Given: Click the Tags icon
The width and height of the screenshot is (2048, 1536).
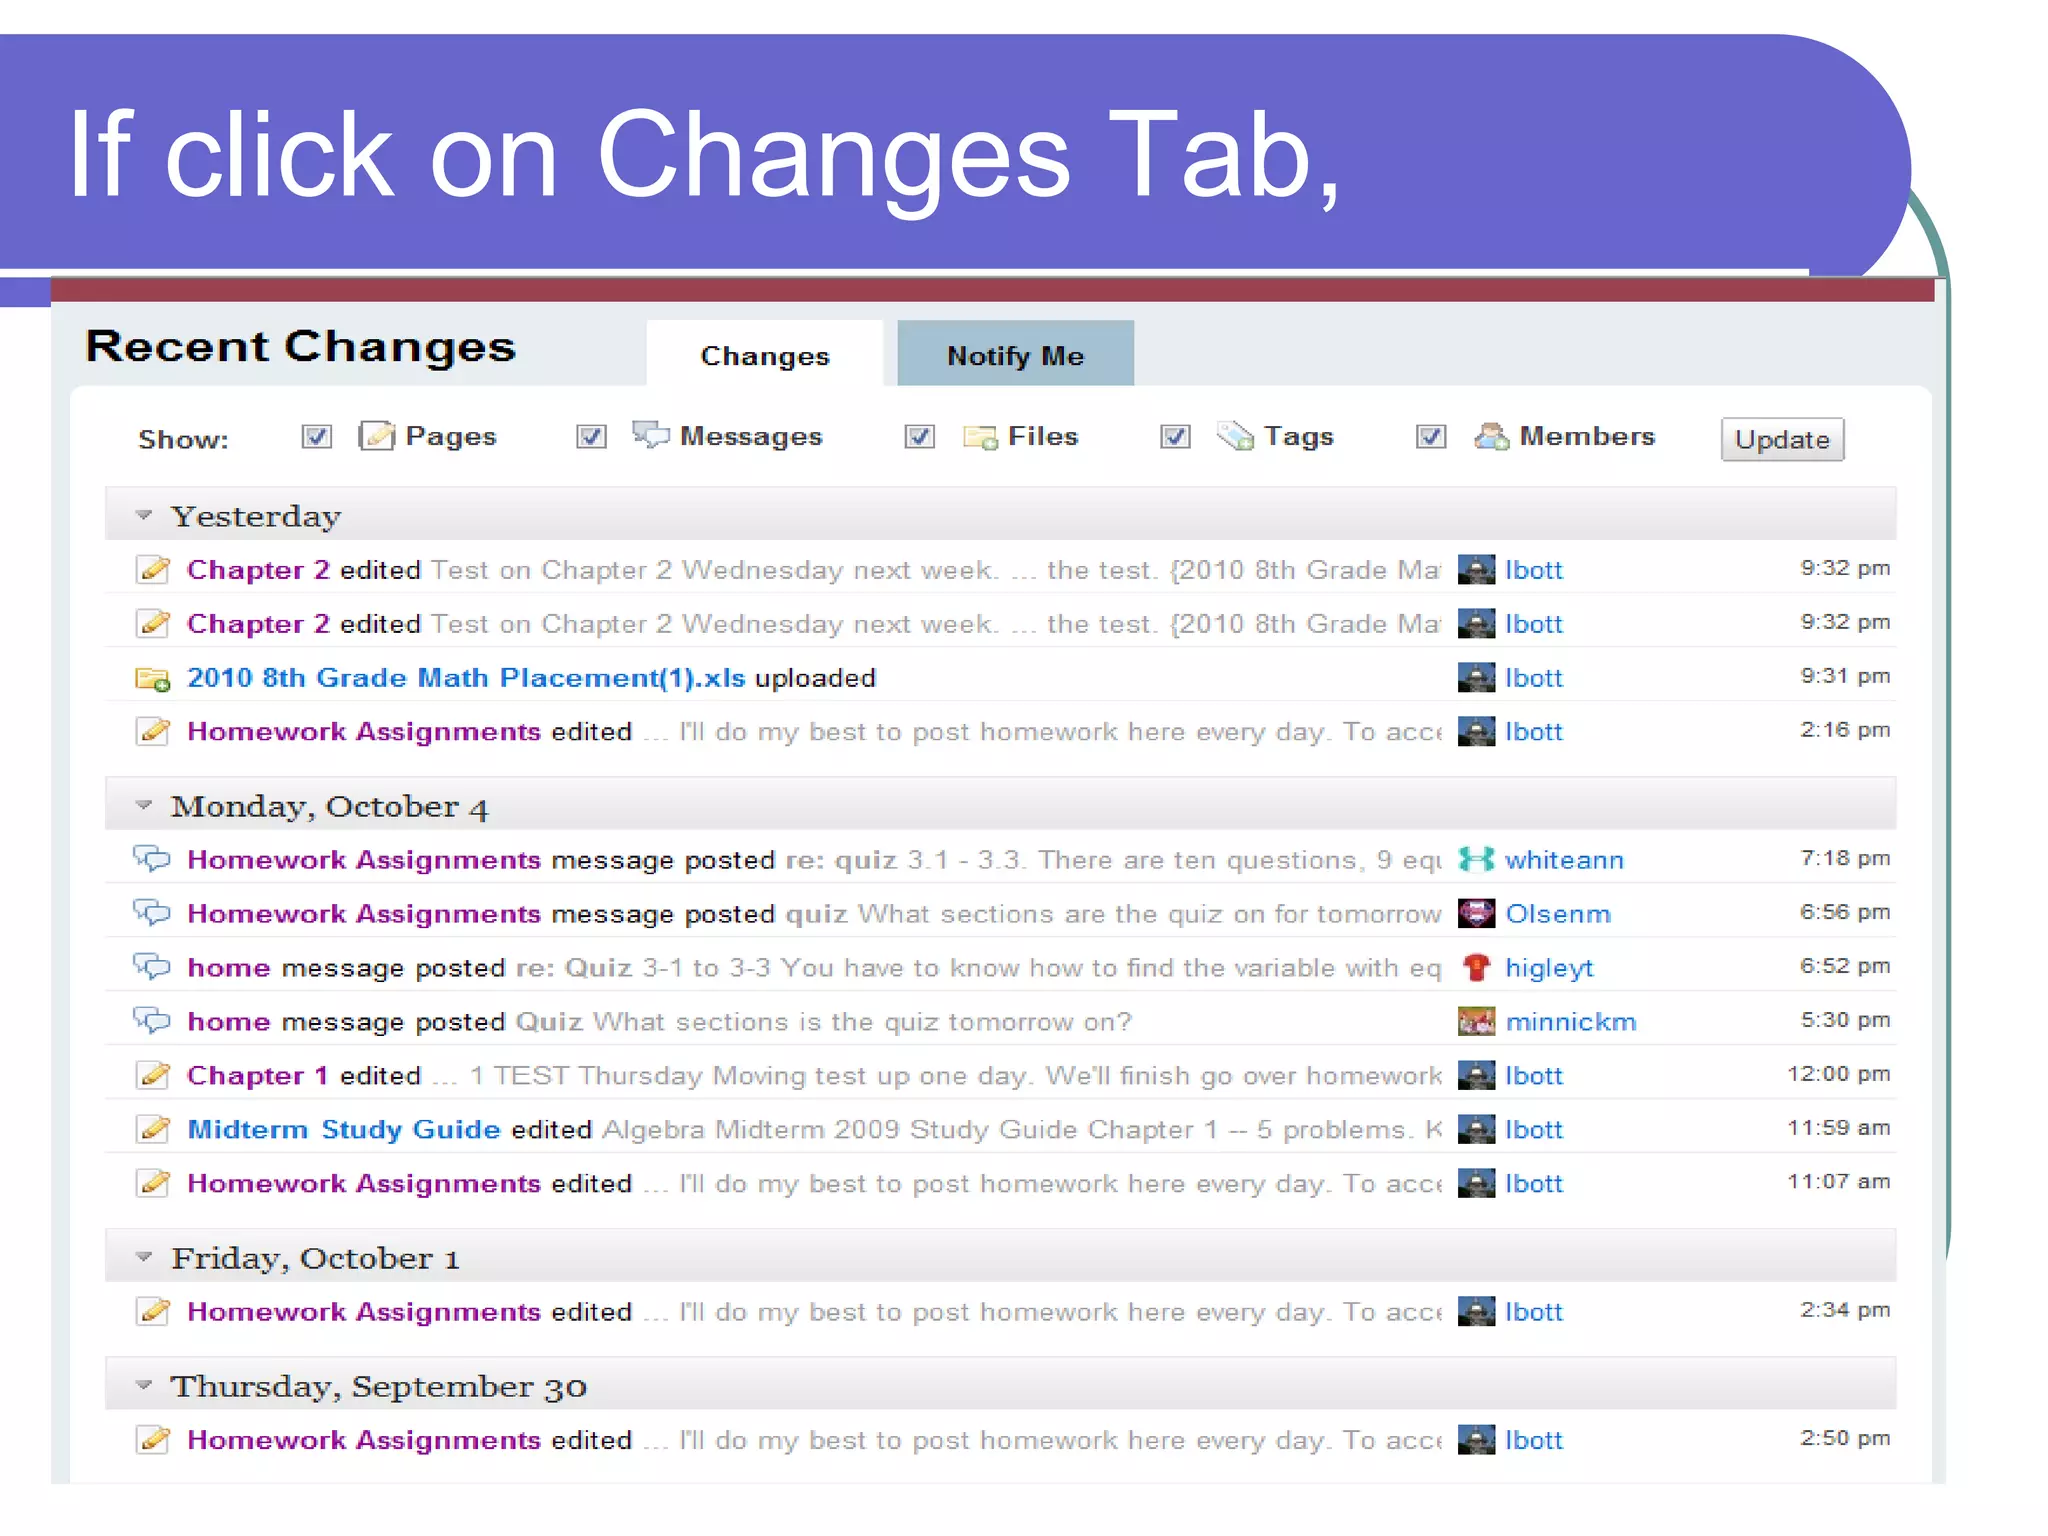Looking at the screenshot, I should click(1235, 436).
